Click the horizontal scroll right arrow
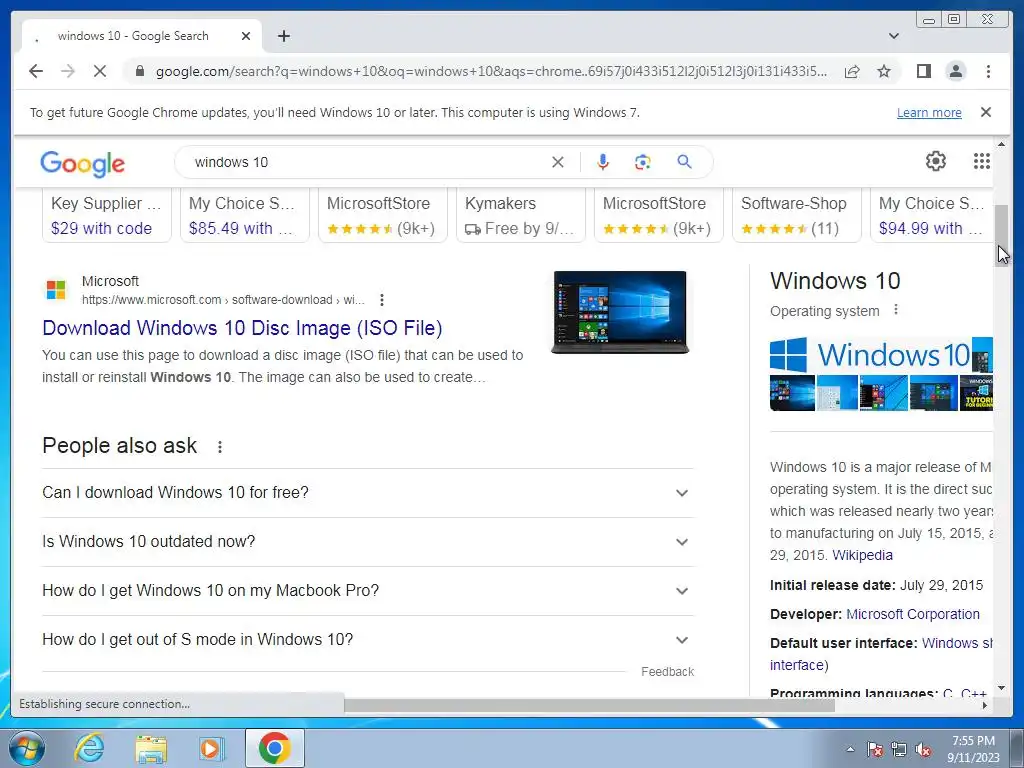The height and width of the screenshot is (768, 1024). click(x=985, y=705)
